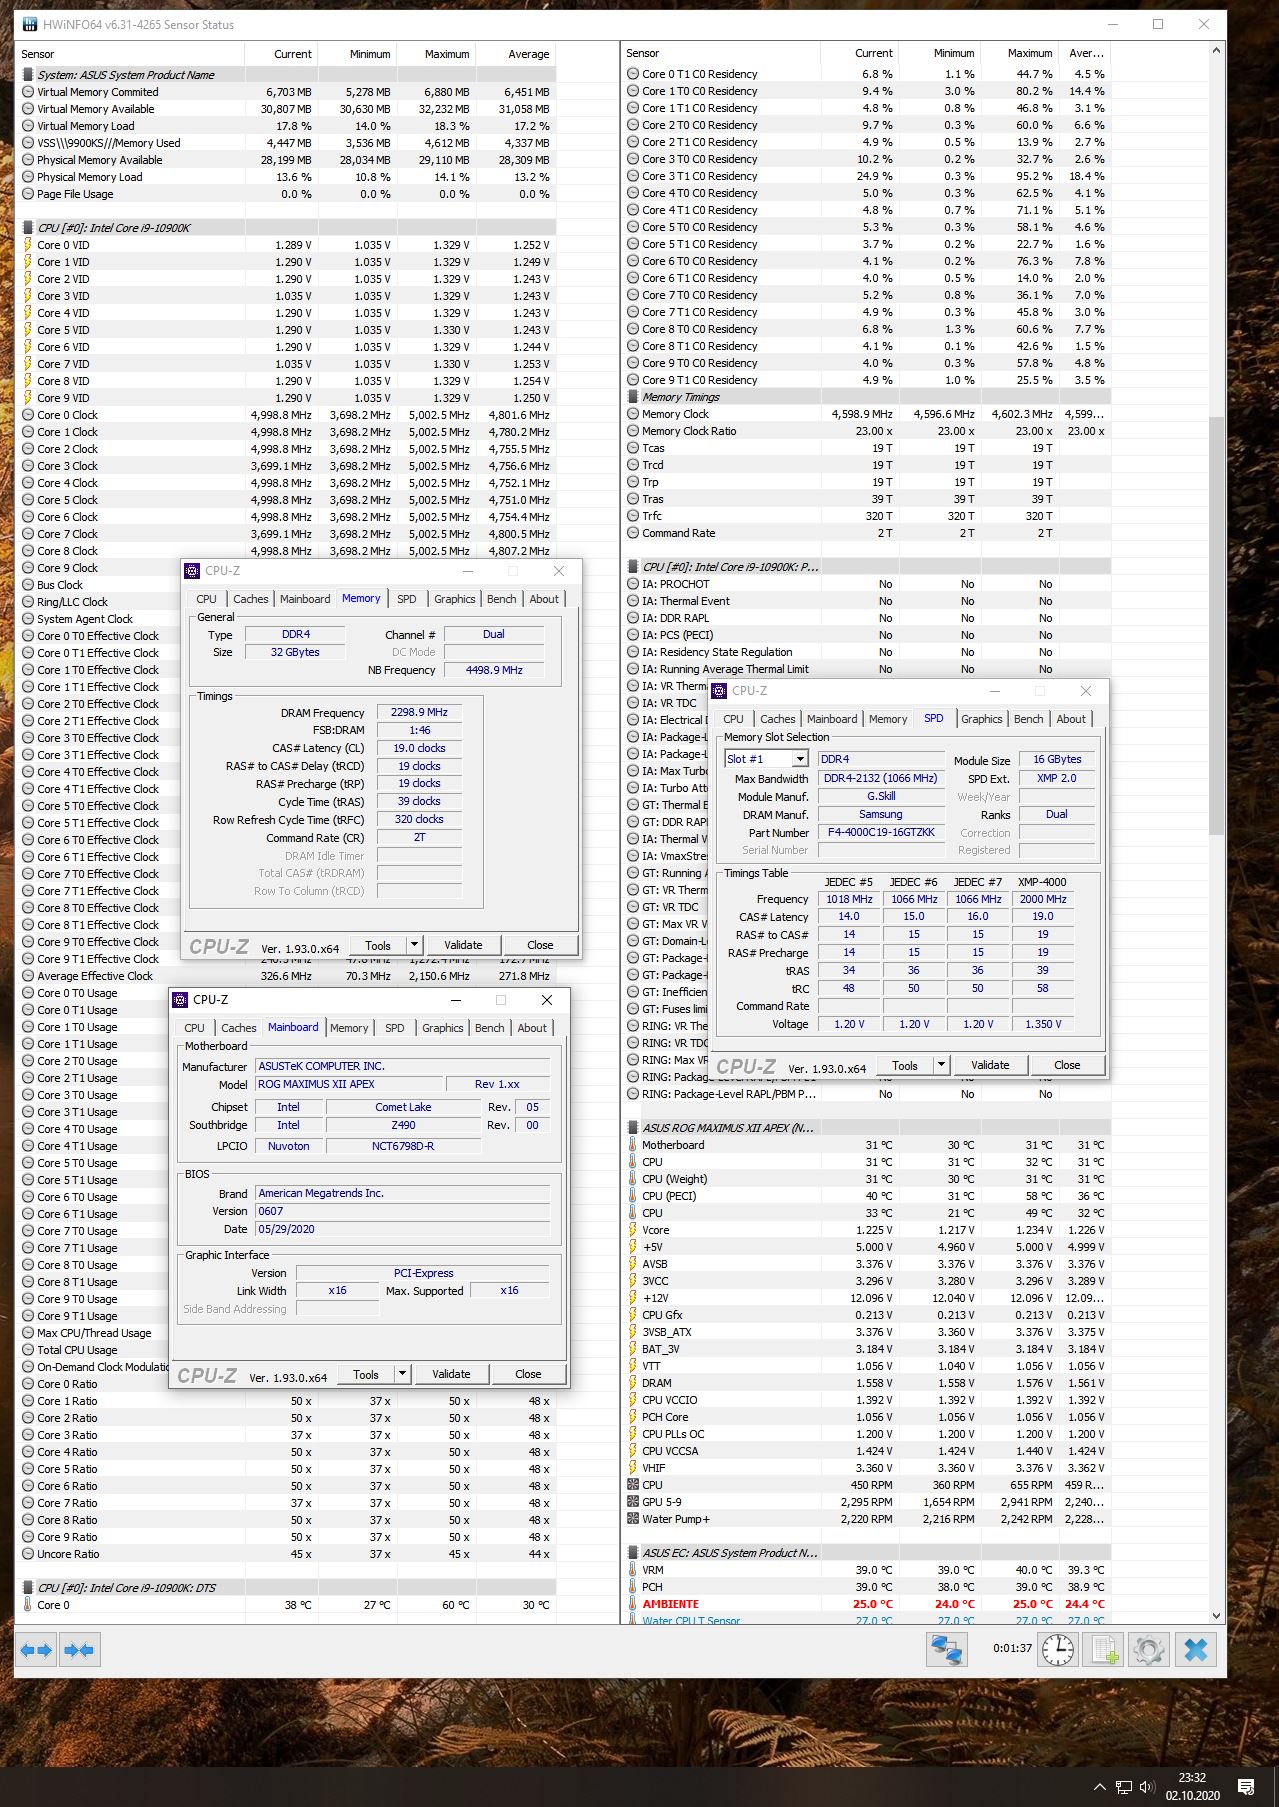Image resolution: width=1279 pixels, height=1807 pixels.
Task: Open sensor settings via the gear icon
Action: click(1148, 1649)
